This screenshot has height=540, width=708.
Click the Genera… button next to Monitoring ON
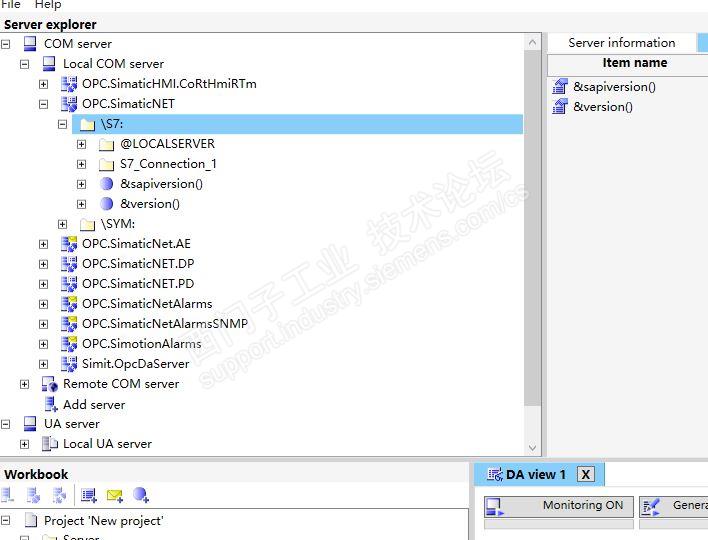674,507
